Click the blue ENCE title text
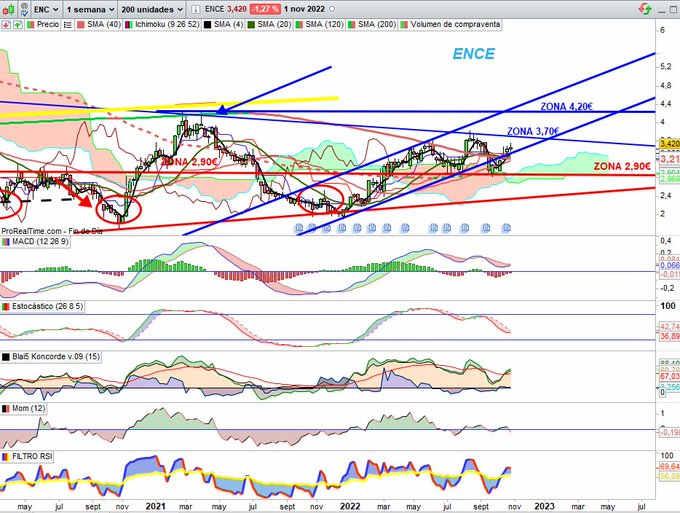This screenshot has height=513, width=680. [474, 54]
